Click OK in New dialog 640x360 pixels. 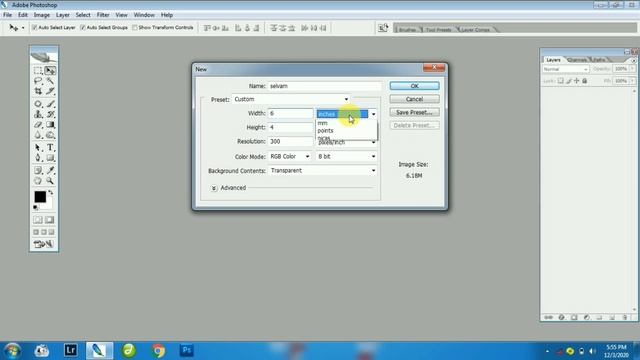click(414, 86)
